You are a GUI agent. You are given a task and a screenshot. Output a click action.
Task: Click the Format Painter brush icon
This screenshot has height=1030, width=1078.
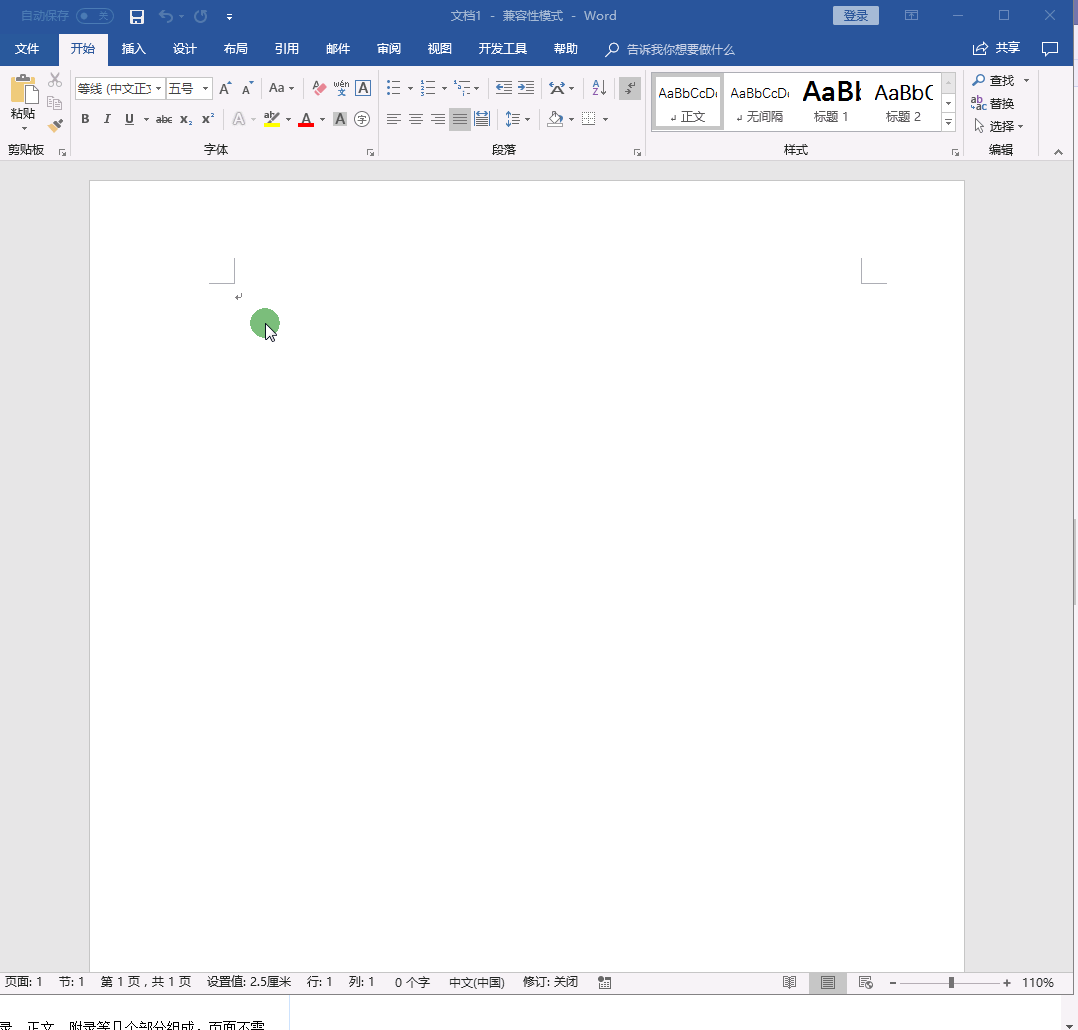pos(55,126)
